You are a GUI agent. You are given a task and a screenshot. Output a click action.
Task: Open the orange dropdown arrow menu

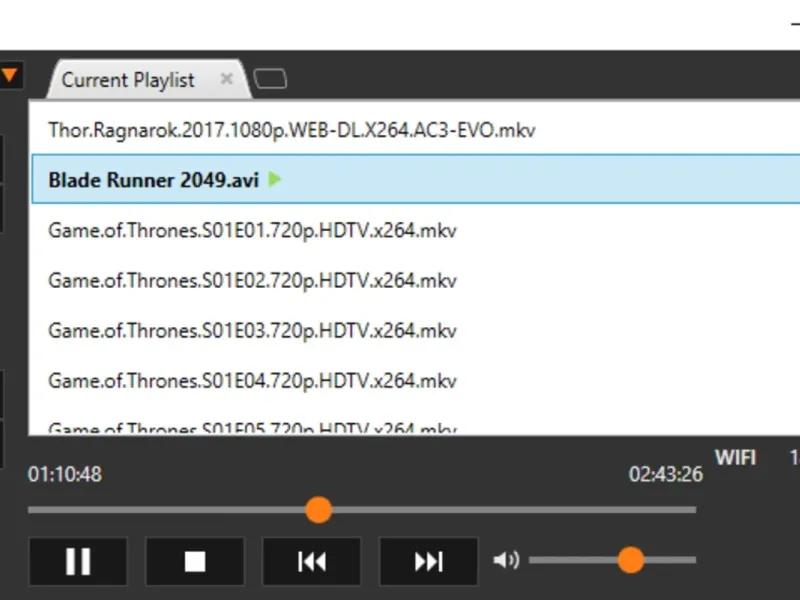pyautogui.click(x=10, y=76)
